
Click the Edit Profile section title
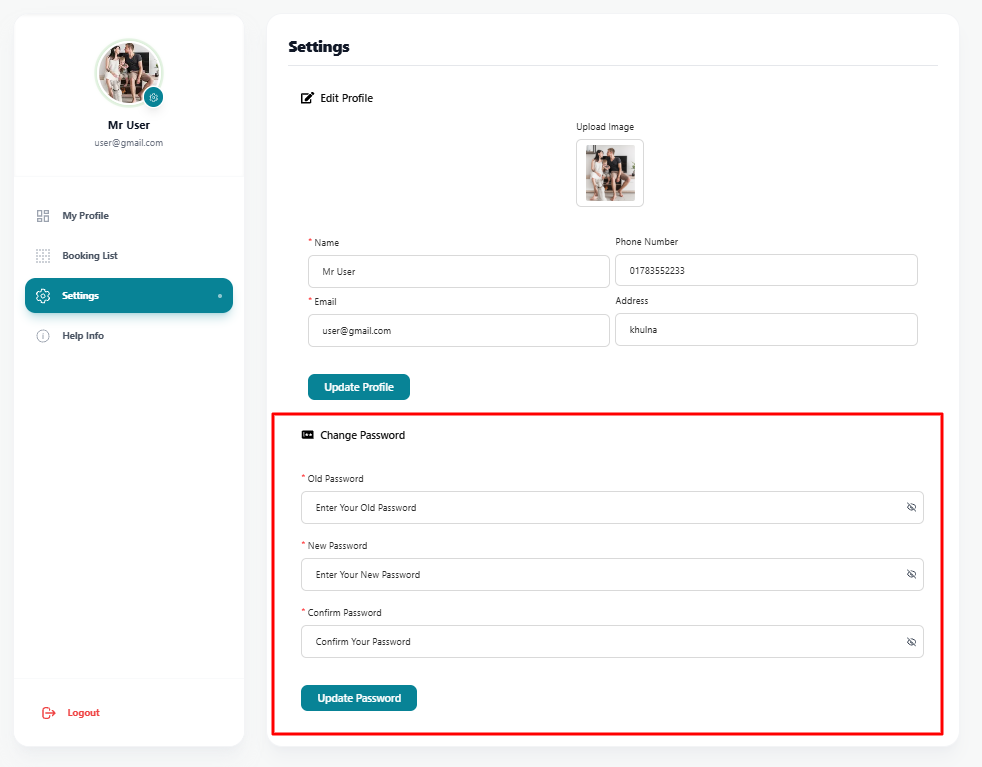[x=346, y=98]
